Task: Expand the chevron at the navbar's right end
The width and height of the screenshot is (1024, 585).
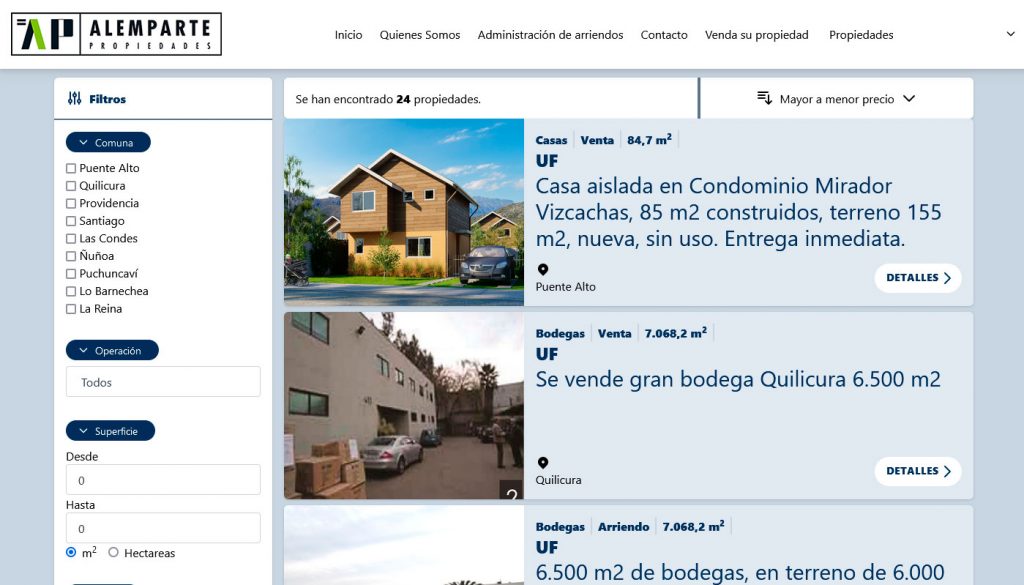Action: tap(1010, 34)
